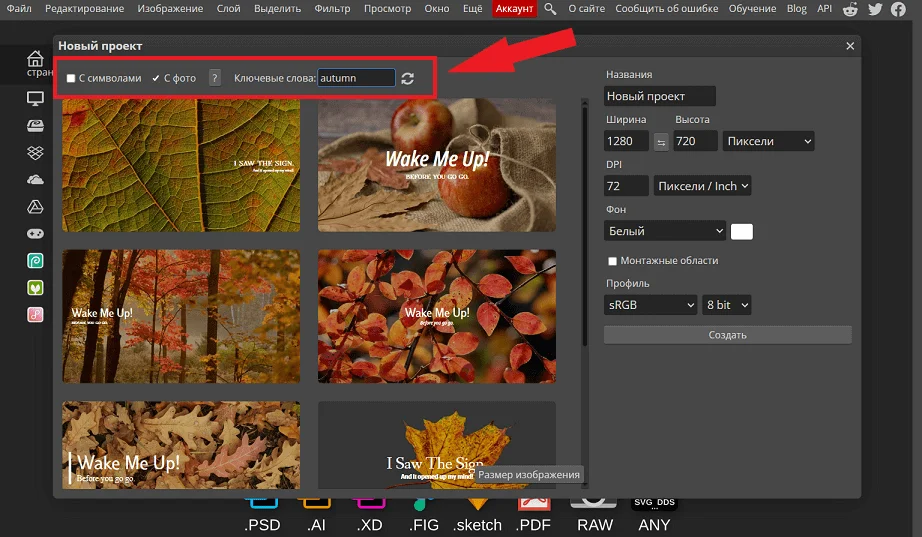Viewport: 922px width, 537px height.
Task: Enable the 'С символами' checkbox
Action: pyautogui.click(x=71, y=78)
